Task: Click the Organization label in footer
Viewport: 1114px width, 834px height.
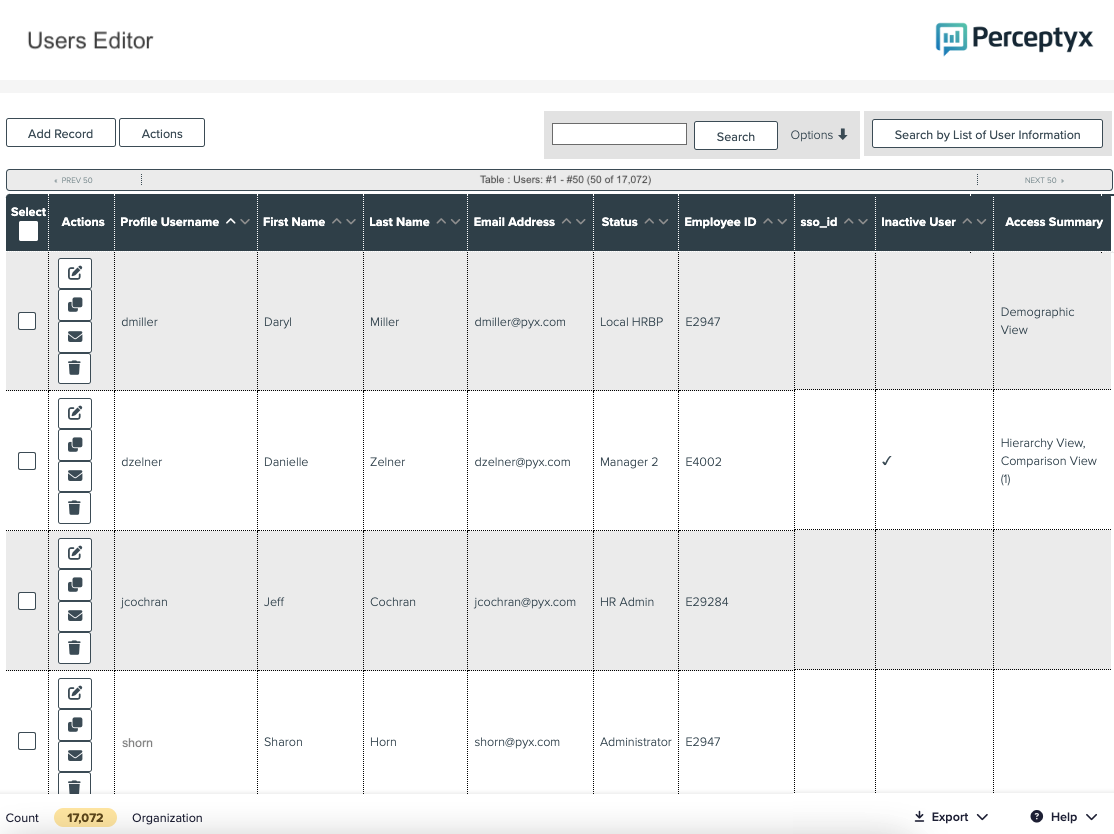Action: click(x=167, y=818)
